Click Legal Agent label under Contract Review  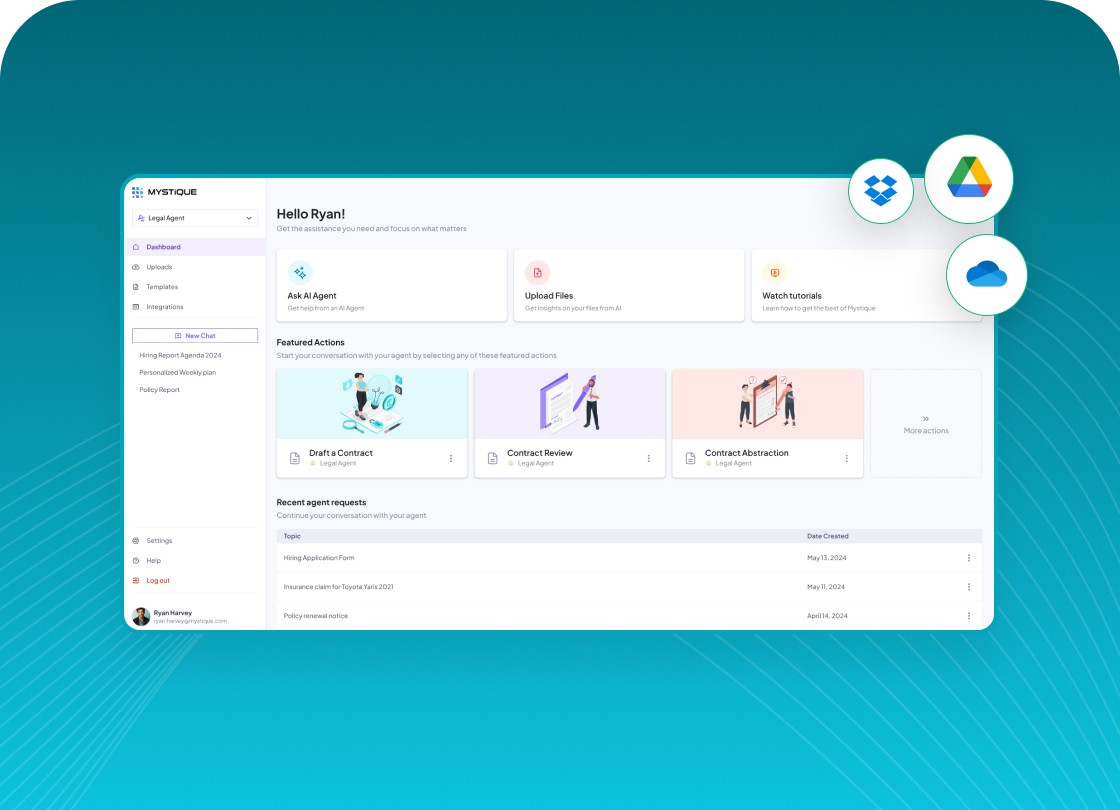coord(536,464)
